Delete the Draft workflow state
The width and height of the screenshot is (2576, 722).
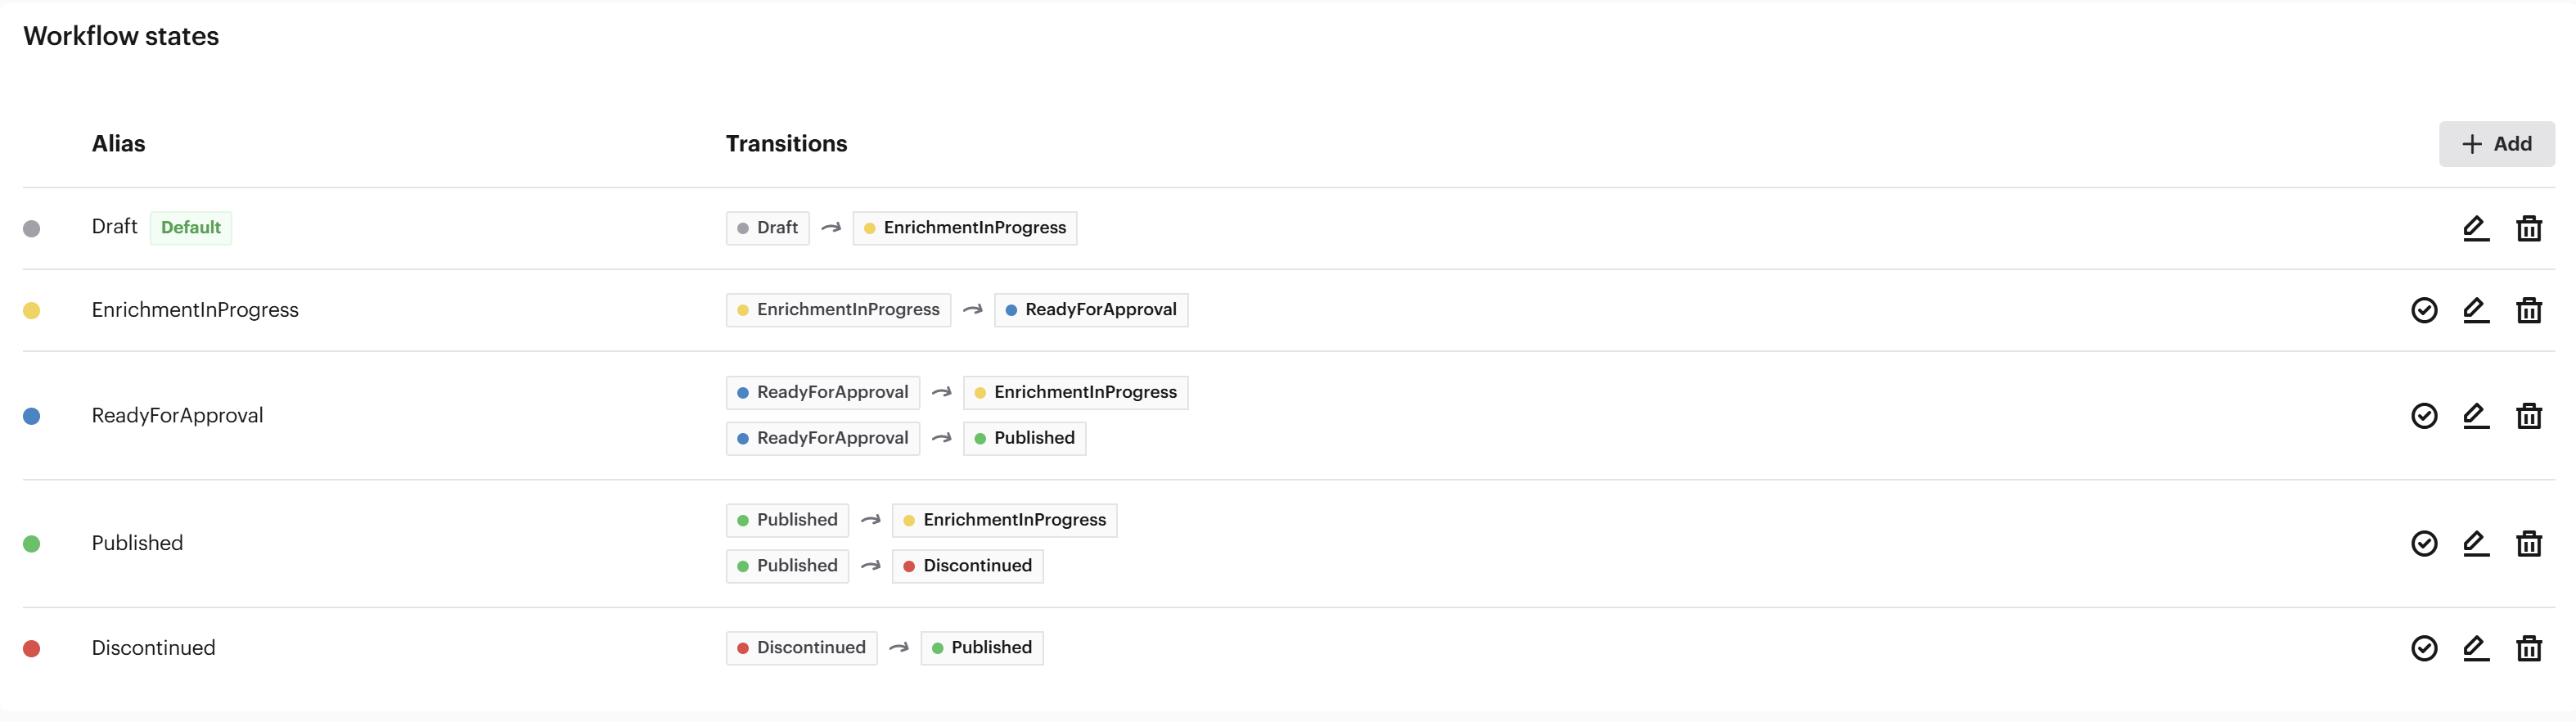[x=2528, y=228]
